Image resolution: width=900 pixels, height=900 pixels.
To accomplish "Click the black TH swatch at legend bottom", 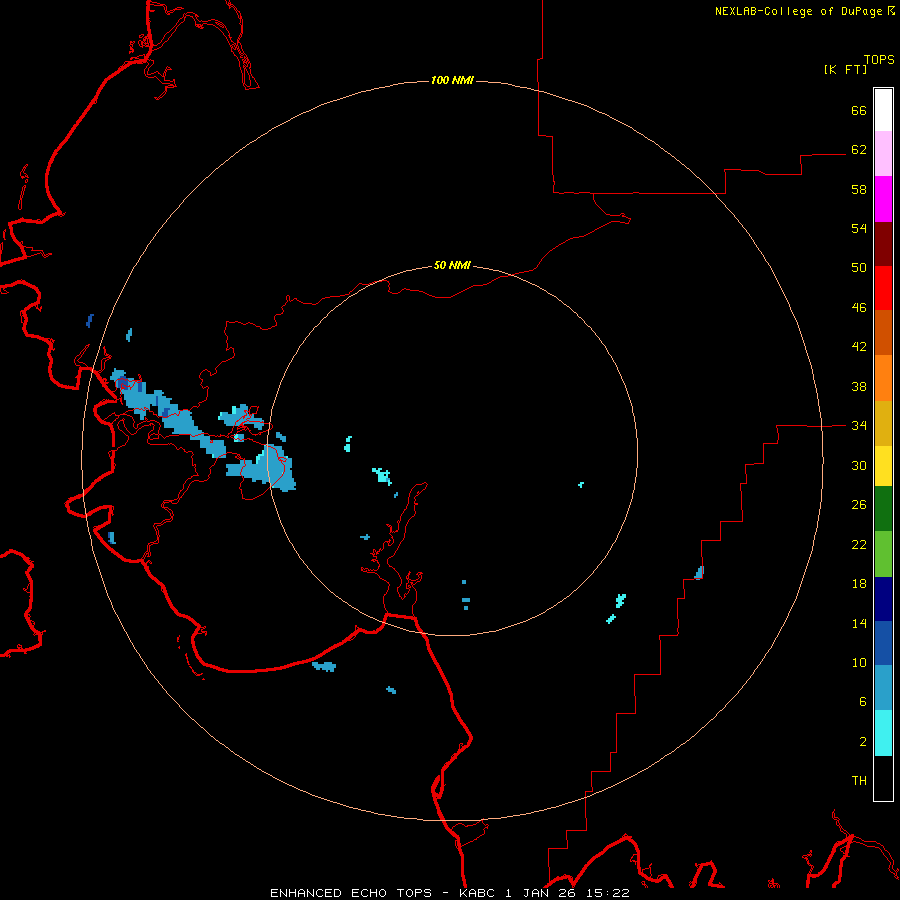I will tap(883, 778).
